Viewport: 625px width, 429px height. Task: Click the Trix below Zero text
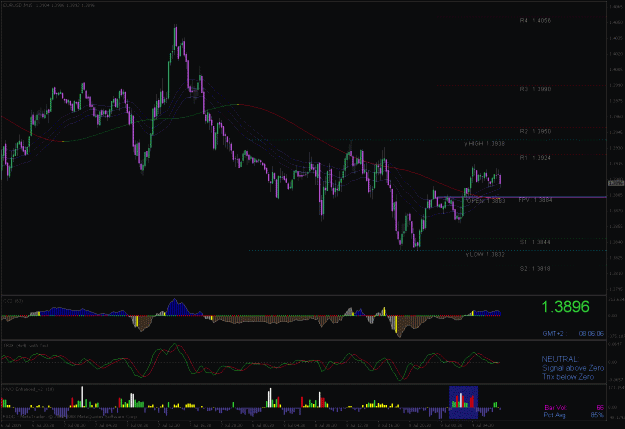pos(568,377)
